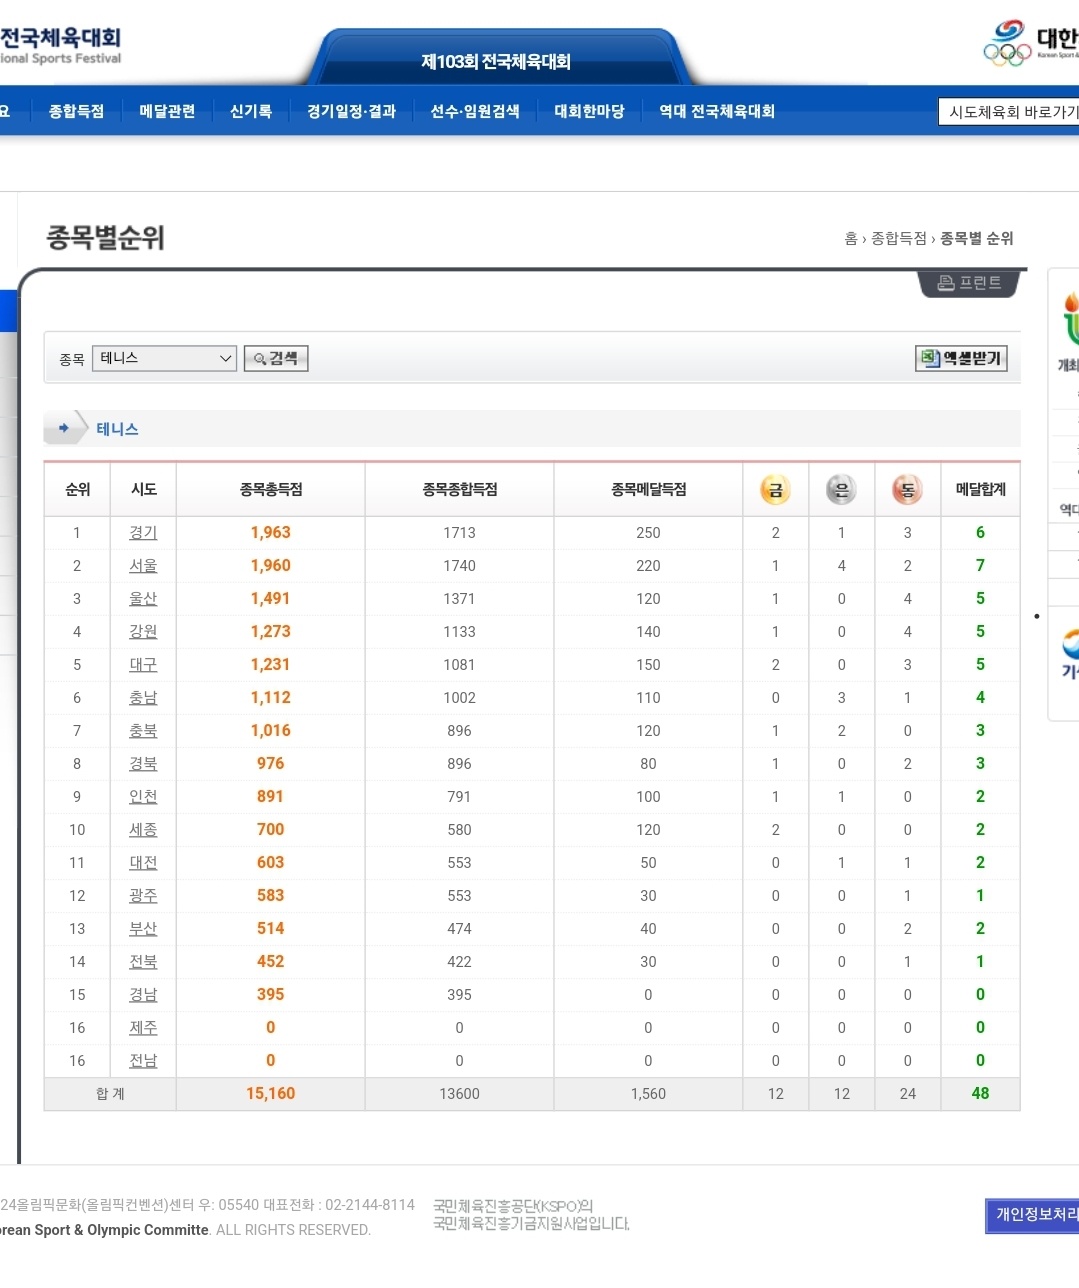Click the blue arrow icon beside 테니스 heading

point(64,428)
